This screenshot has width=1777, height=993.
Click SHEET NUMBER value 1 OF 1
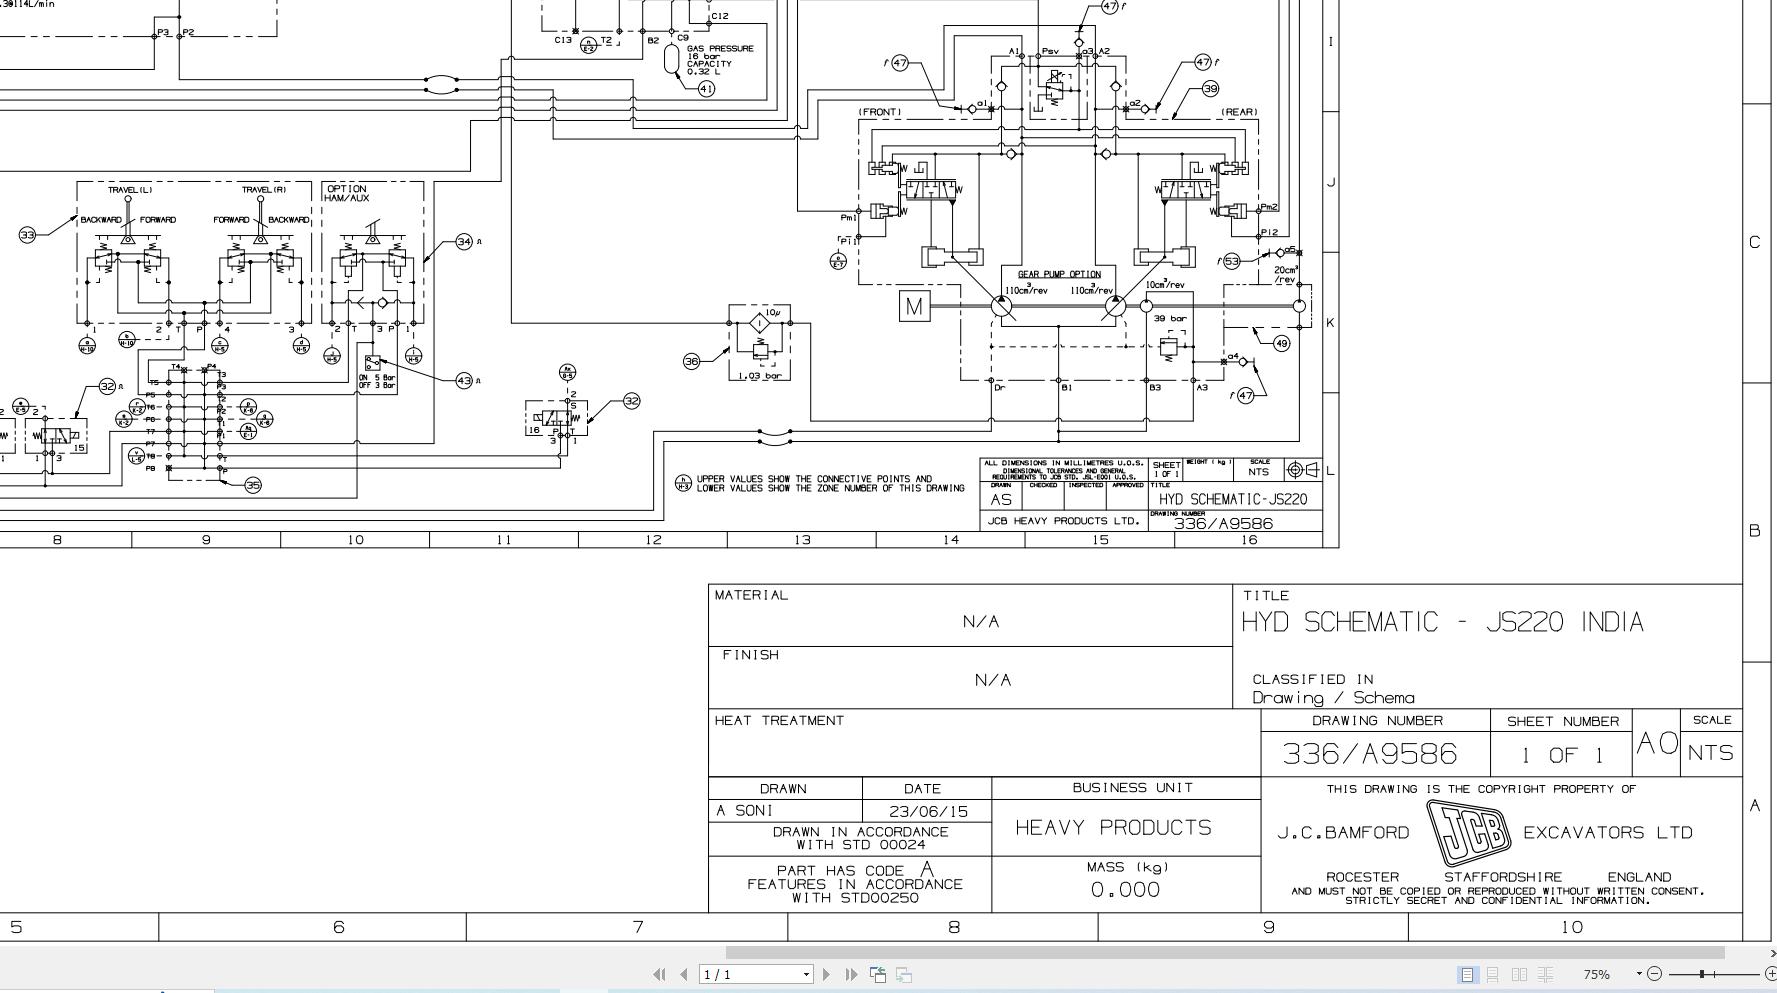click(1562, 755)
